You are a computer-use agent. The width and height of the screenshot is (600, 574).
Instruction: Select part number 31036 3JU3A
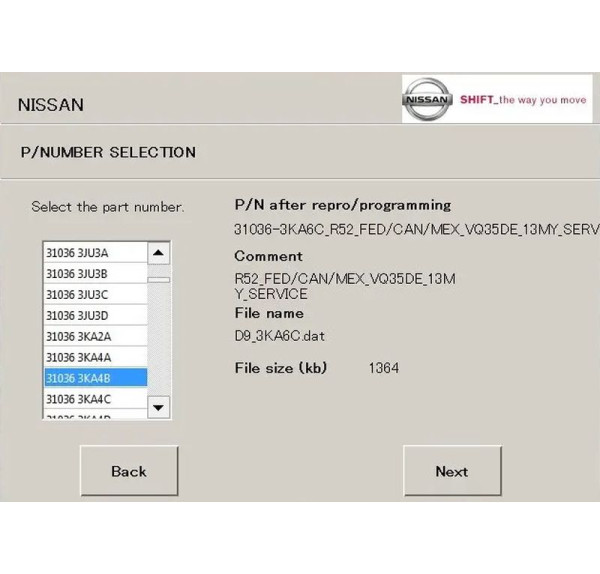click(x=95, y=253)
